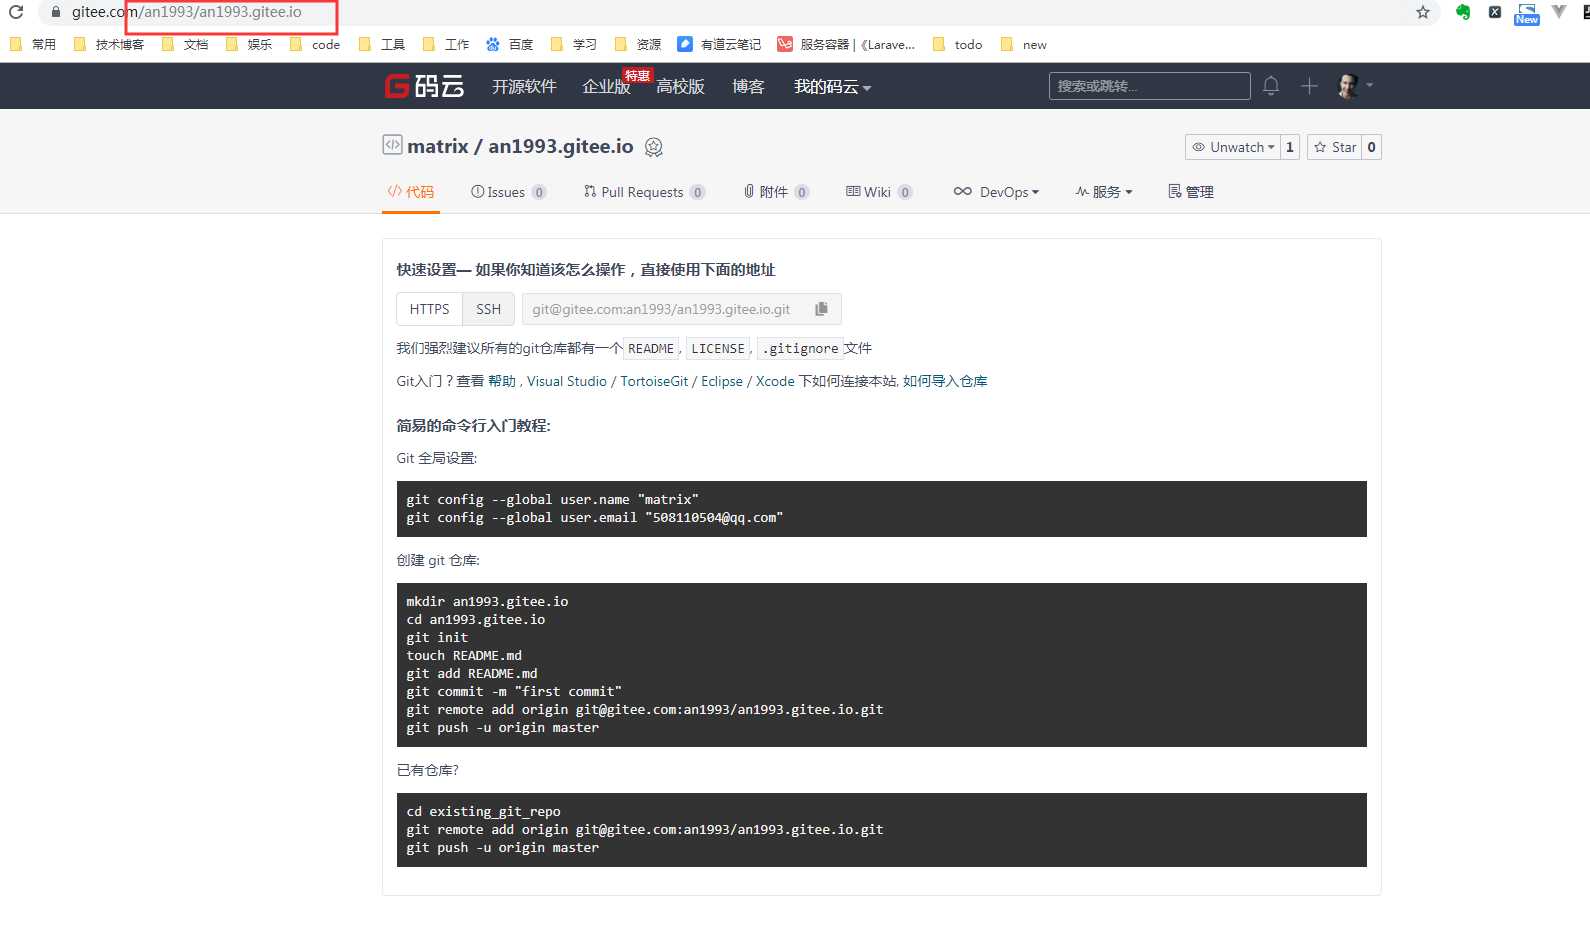Click the .gitignore suggestion link
1590x942 pixels.
click(x=800, y=348)
